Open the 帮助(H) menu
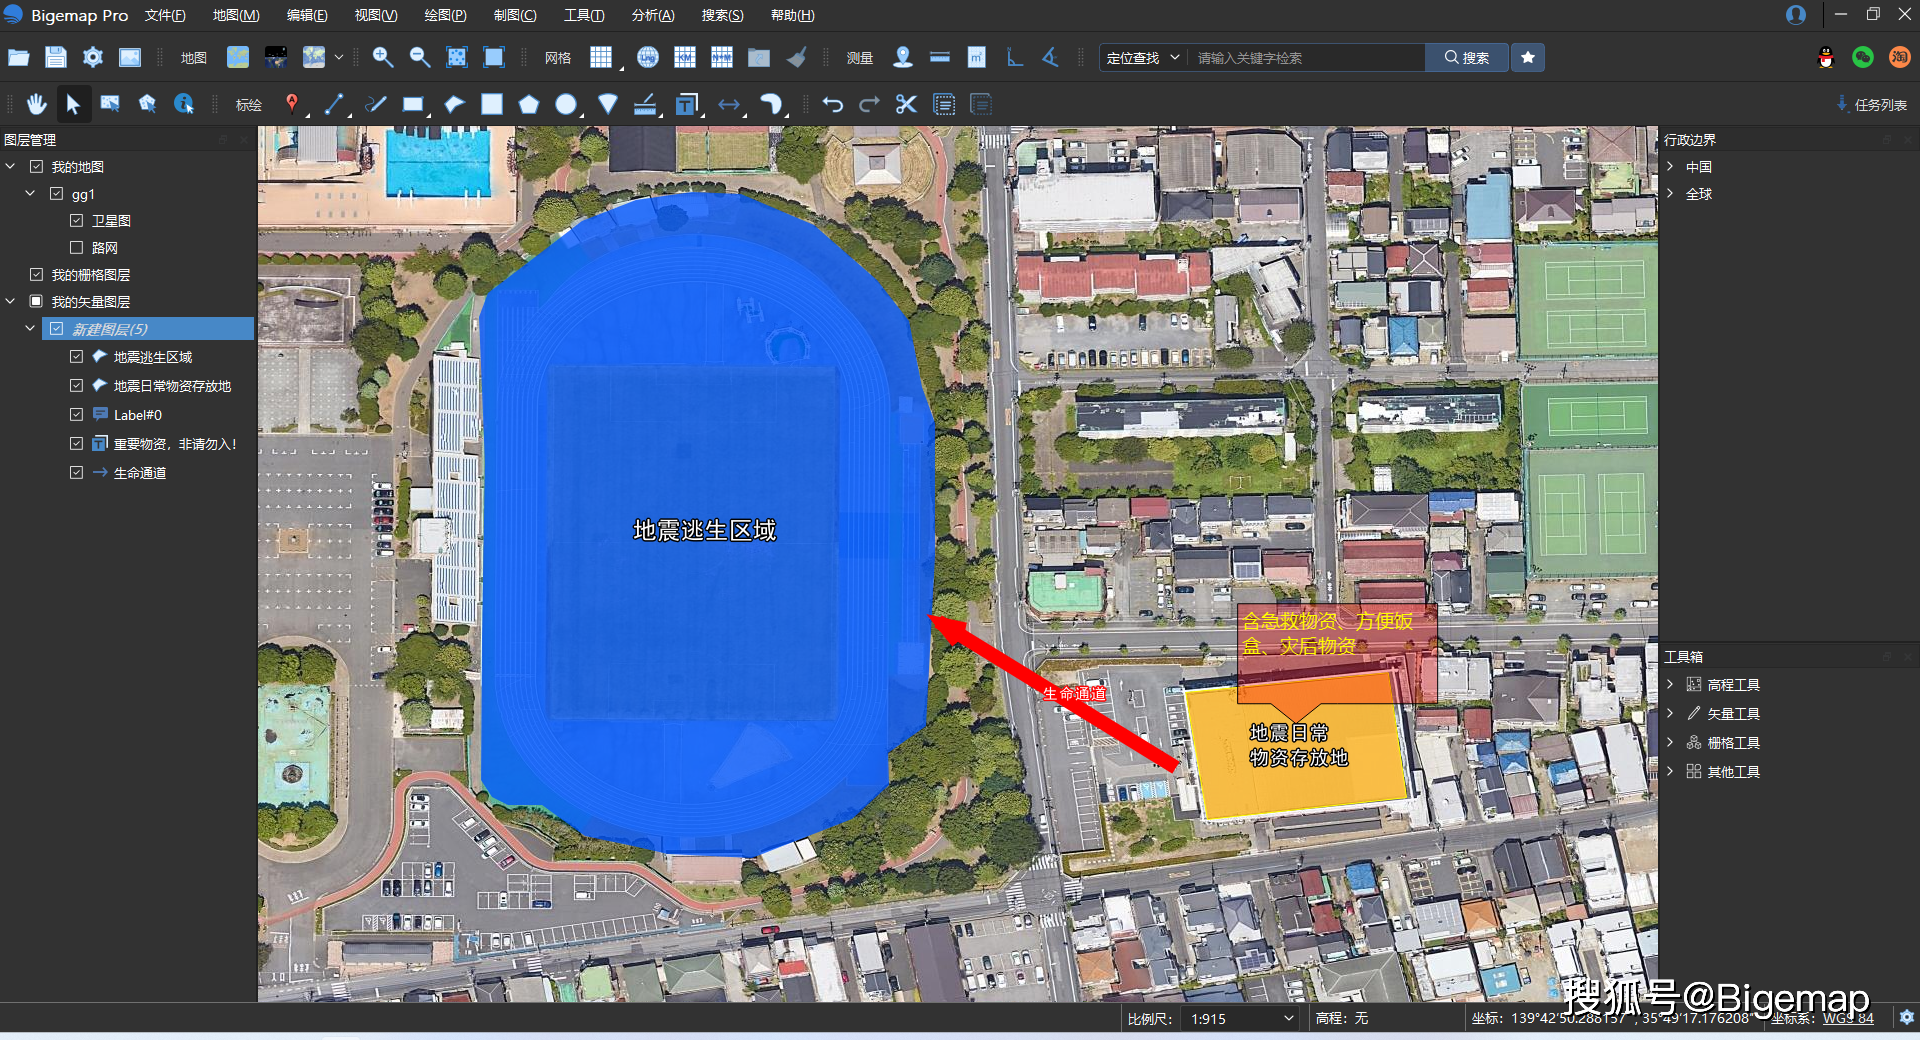Viewport: 1920px width, 1040px height. tap(792, 15)
